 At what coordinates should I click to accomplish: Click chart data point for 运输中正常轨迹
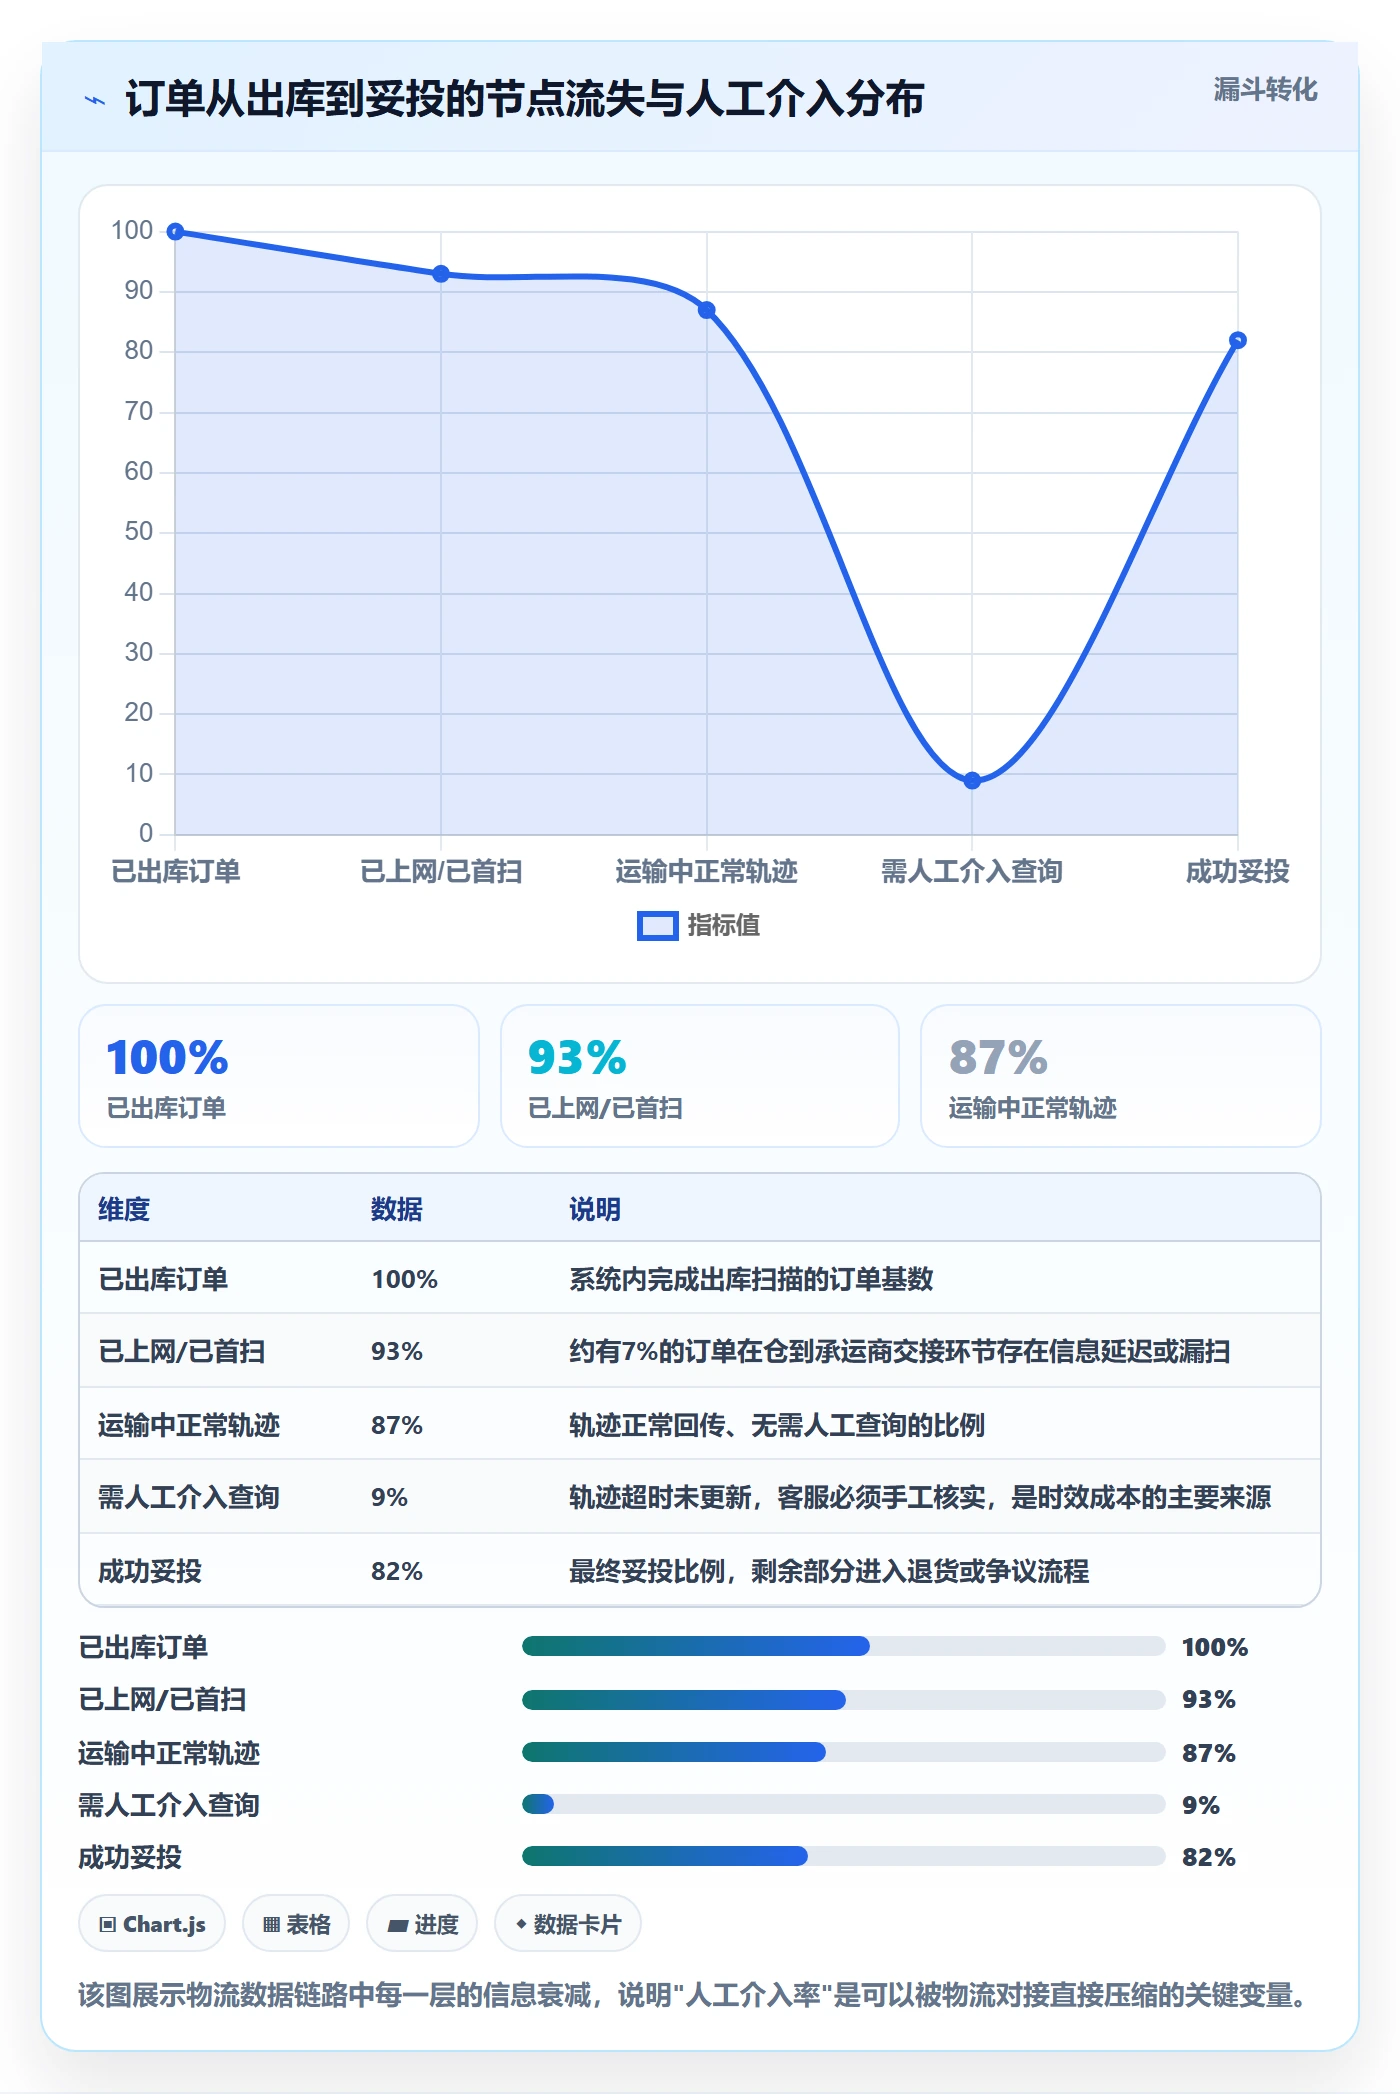click(x=706, y=310)
